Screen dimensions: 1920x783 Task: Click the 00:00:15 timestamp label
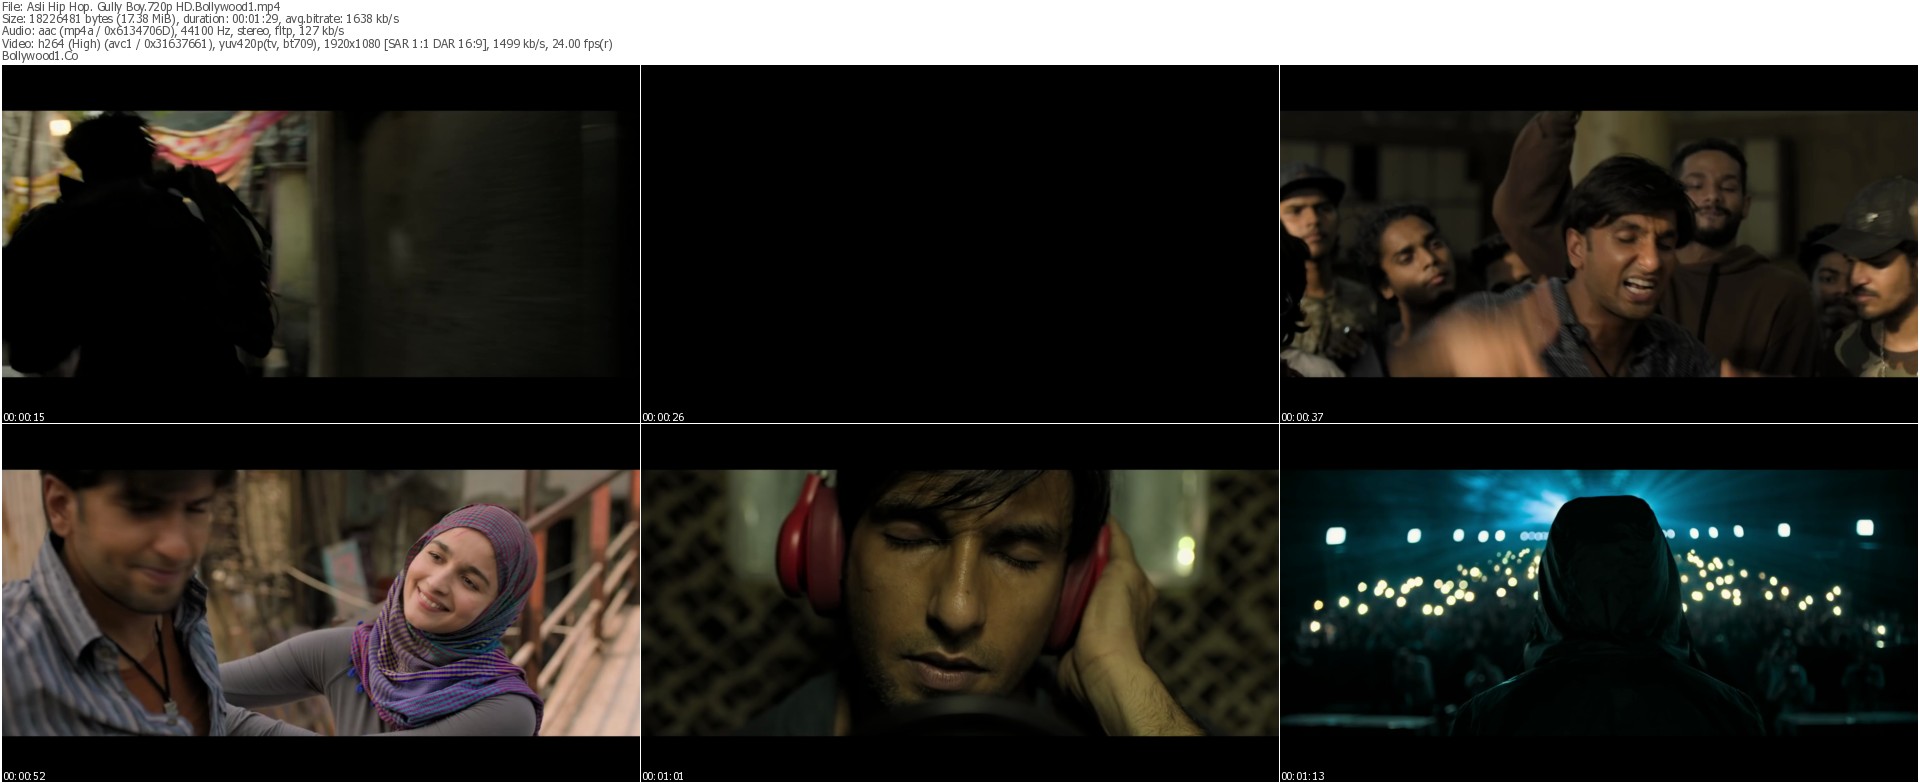(x=24, y=417)
